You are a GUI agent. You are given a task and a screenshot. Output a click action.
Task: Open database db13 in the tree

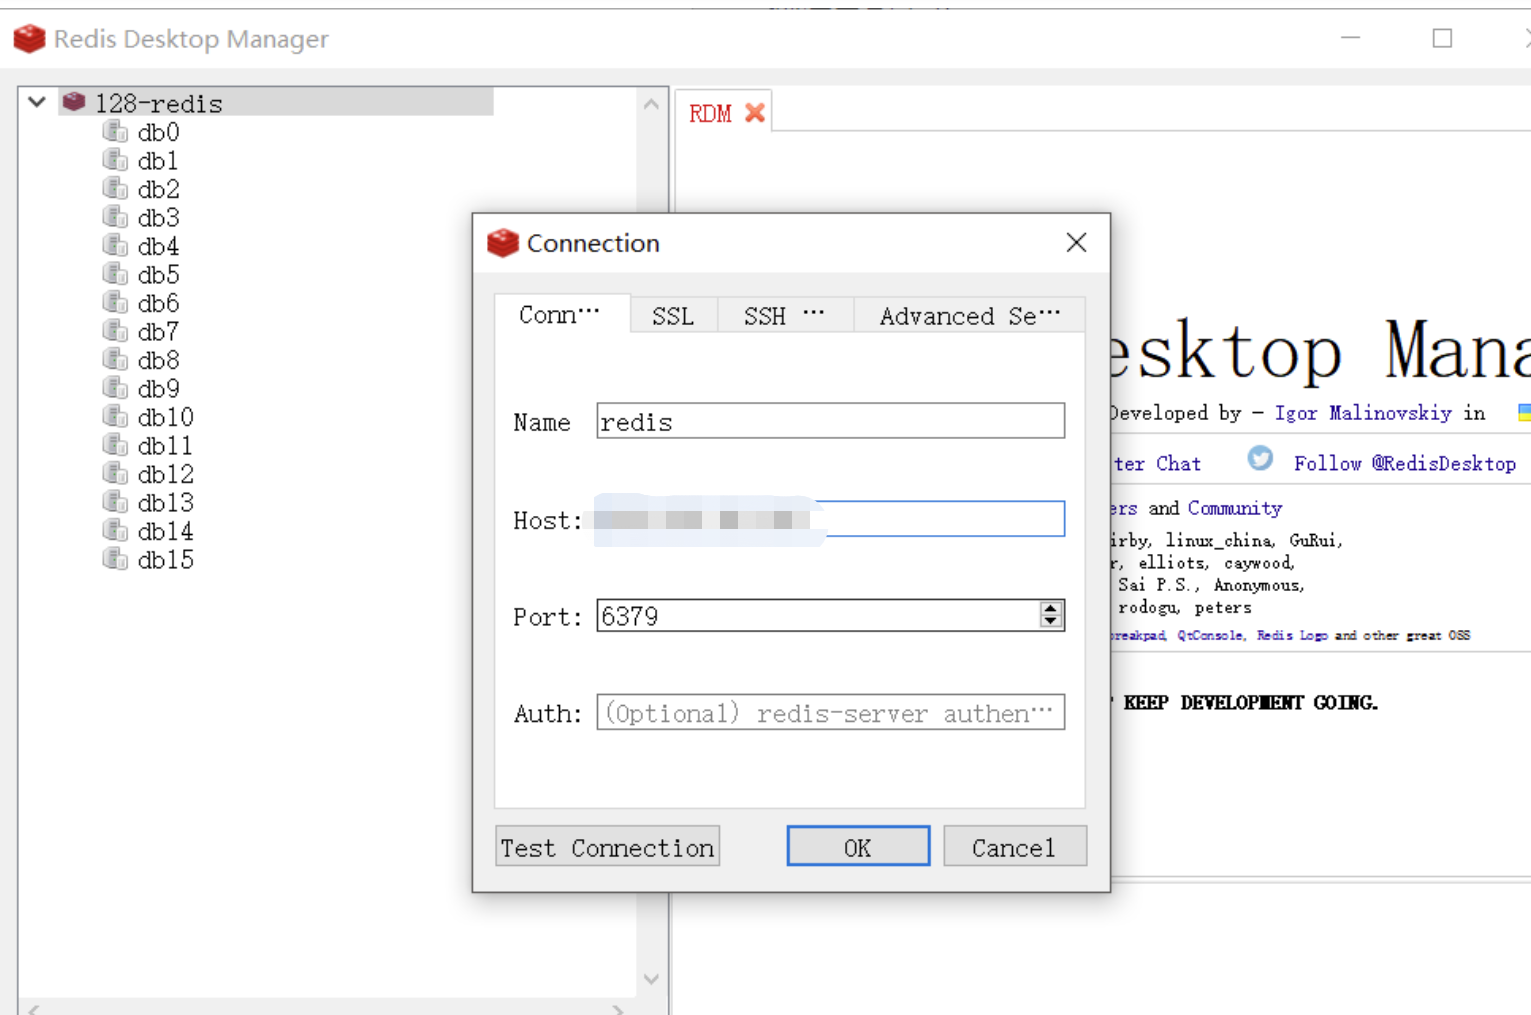click(165, 502)
